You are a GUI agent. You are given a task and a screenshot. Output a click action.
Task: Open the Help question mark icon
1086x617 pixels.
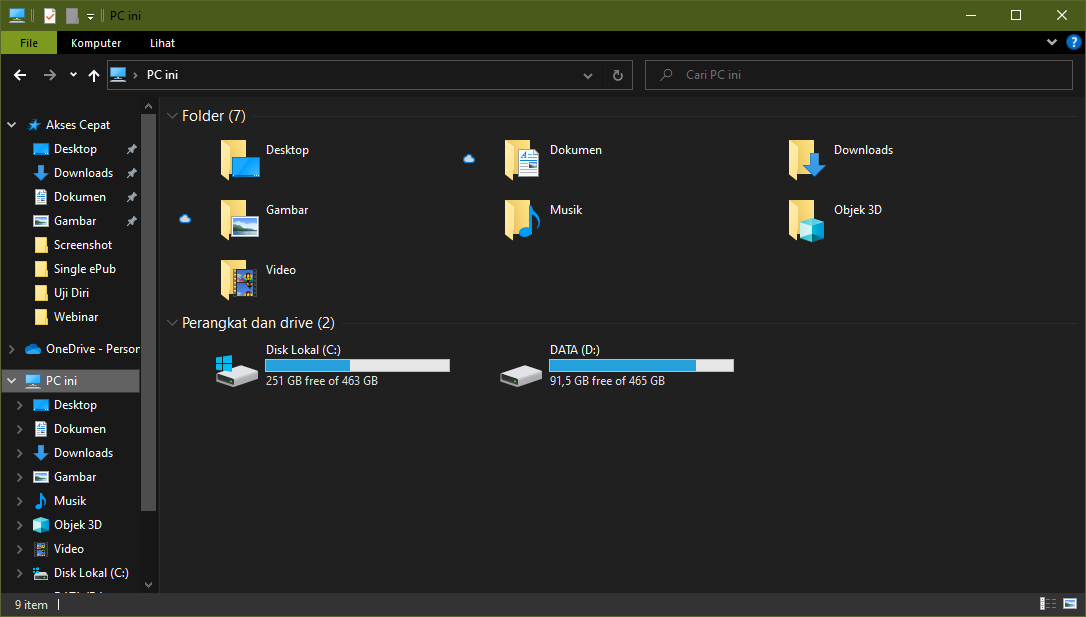coord(1073,42)
